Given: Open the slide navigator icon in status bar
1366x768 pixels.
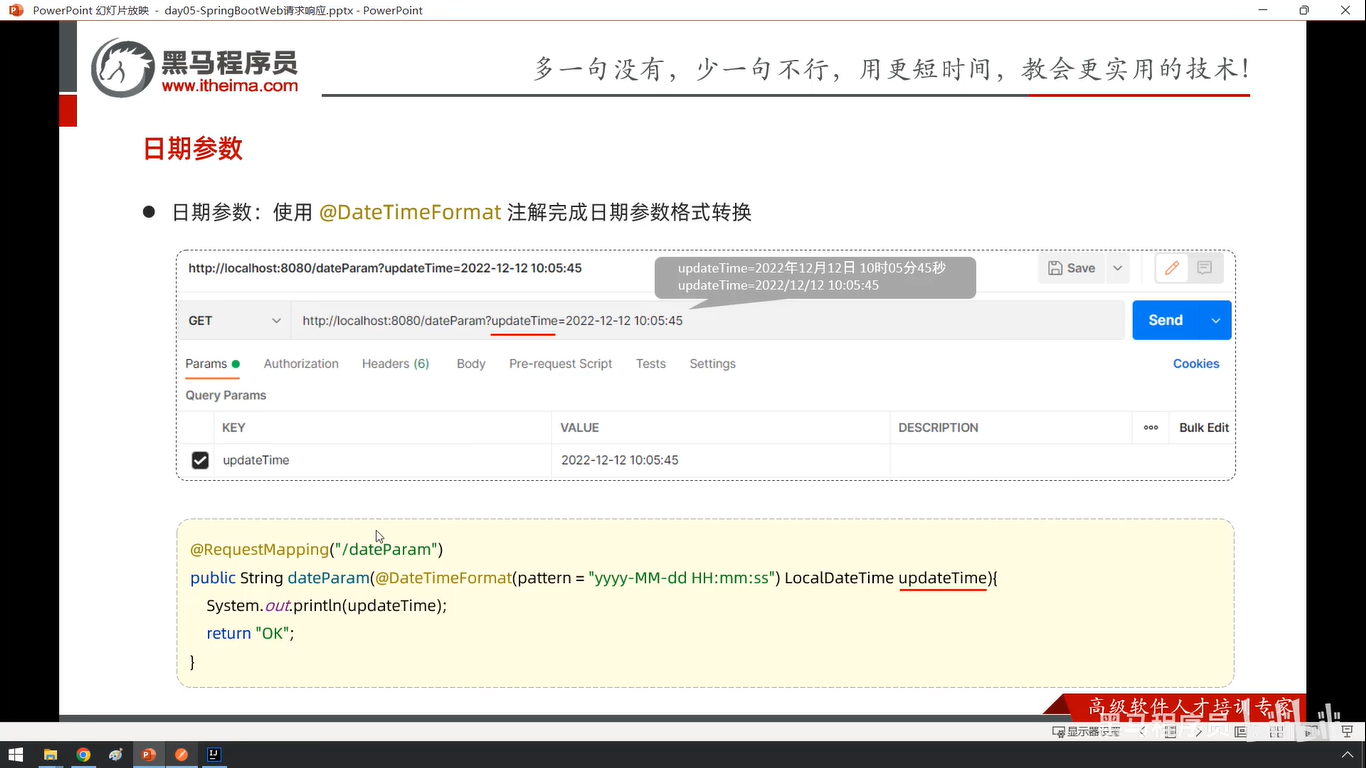Looking at the screenshot, I should click(x=1170, y=731).
